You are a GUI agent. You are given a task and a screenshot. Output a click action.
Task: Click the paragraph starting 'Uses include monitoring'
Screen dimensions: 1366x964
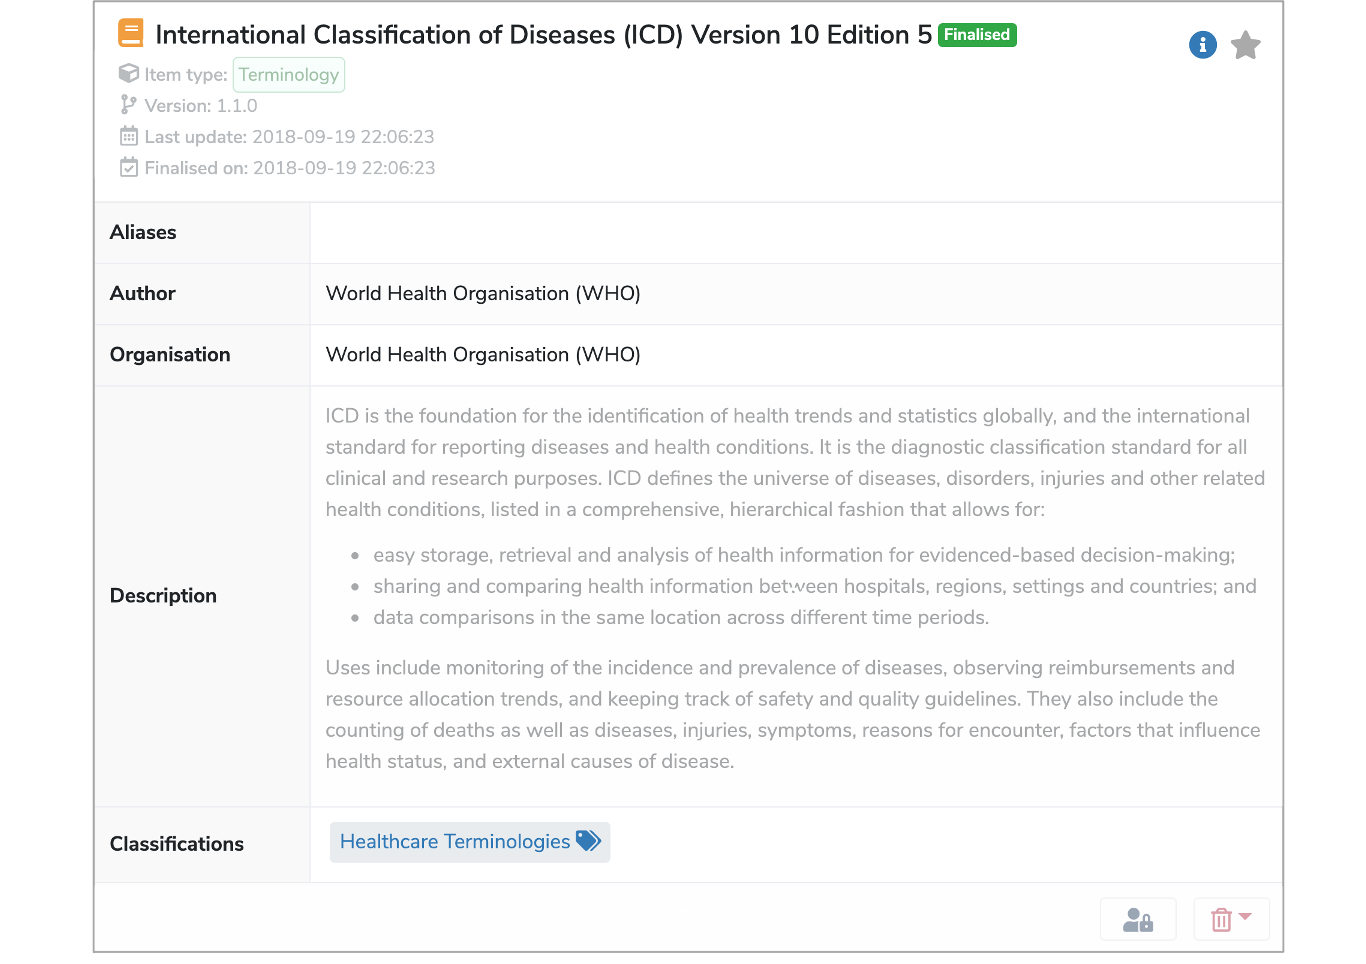pos(793,714)
